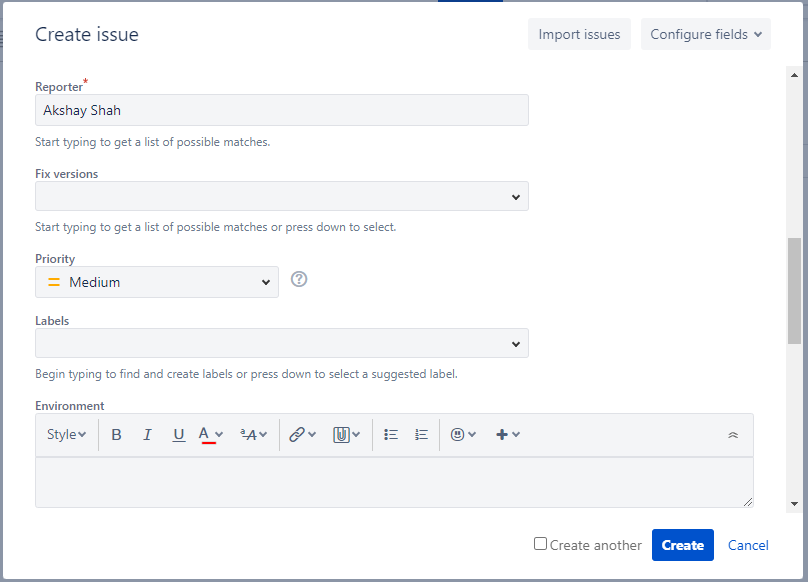The width and height of the screenshot is (808, 582).
Task: Insert a numbered list in Environment field
Action: (421, 434)
